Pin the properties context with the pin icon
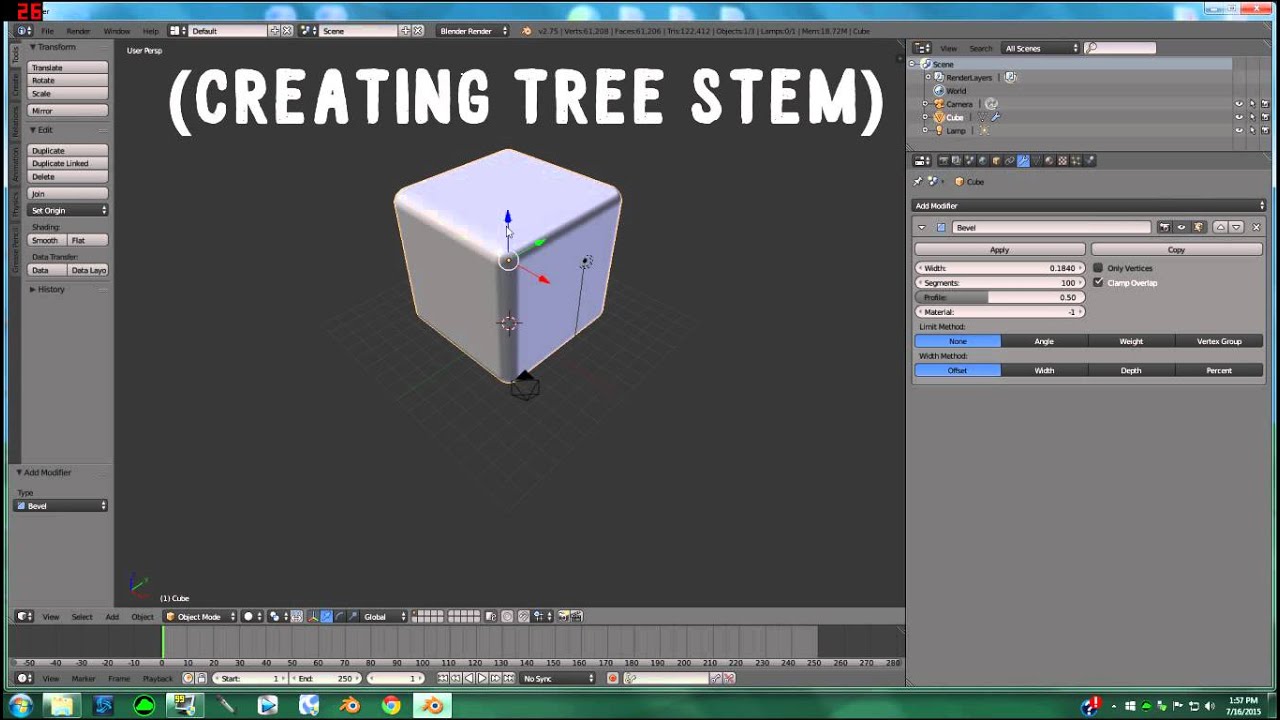The width and height of the screenshot is (1280, 720). (x=918, y=181)
